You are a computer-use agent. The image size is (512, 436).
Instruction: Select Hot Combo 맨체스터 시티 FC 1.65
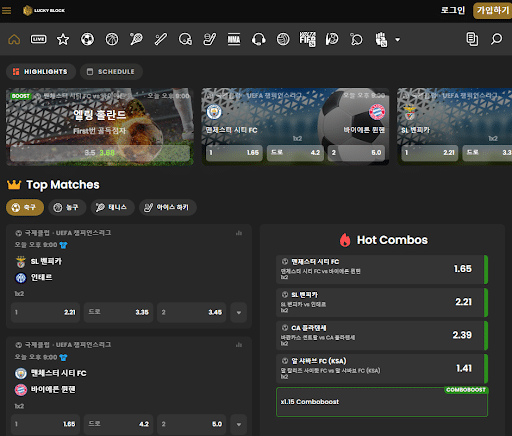[x=382, y=269]
